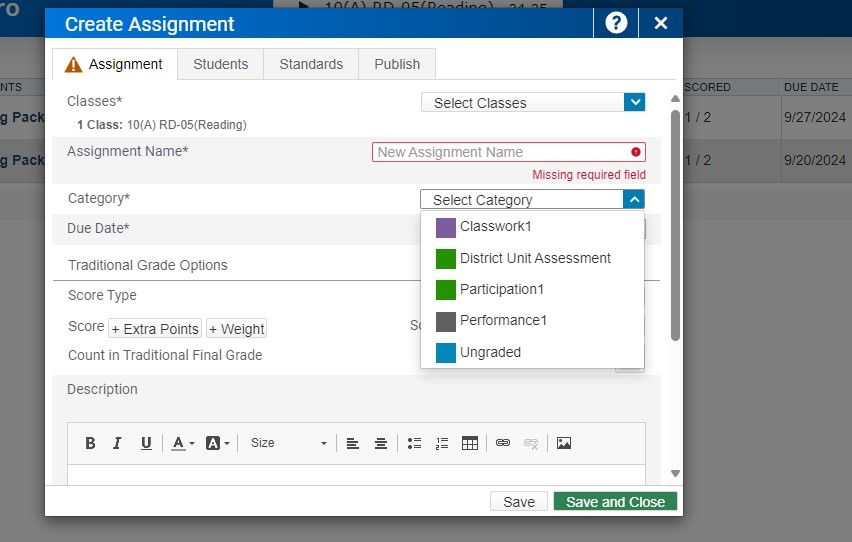852x542 pixels.
Task: Switch to the Students tab
Action: coord(220,64)
